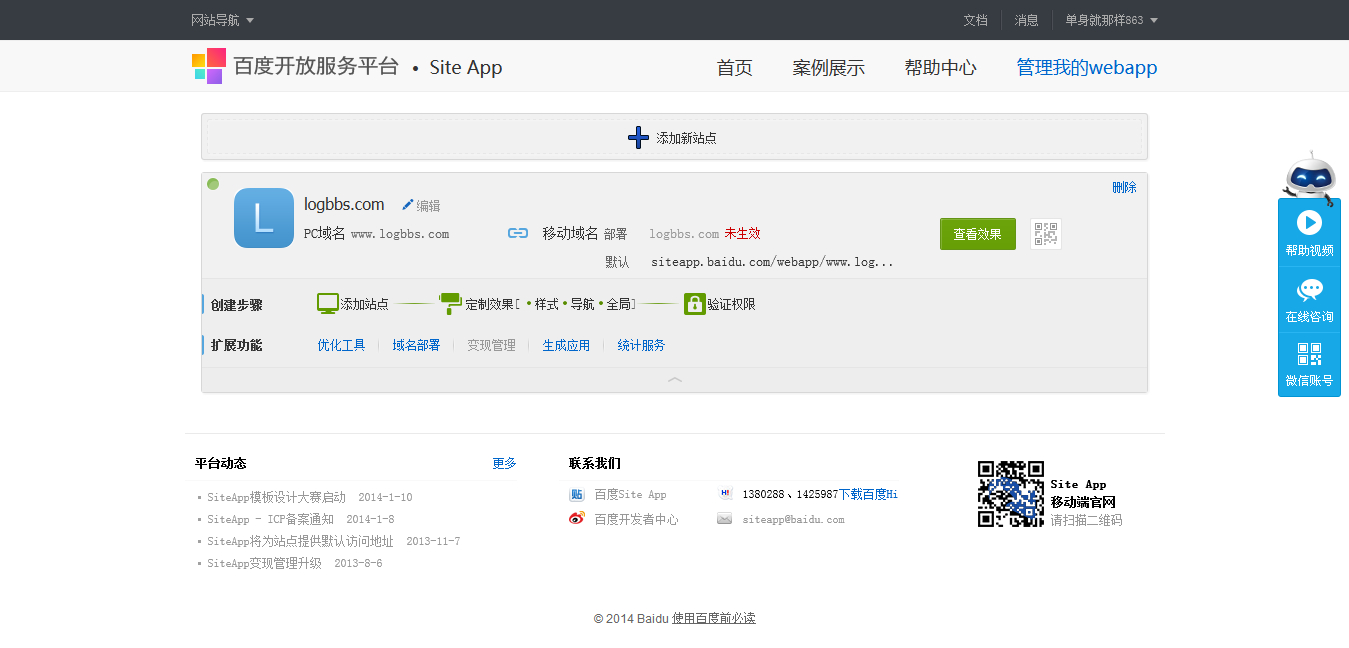Open the 案例展示 tab
Screen dimensions: 1349x648
(828, 68)
